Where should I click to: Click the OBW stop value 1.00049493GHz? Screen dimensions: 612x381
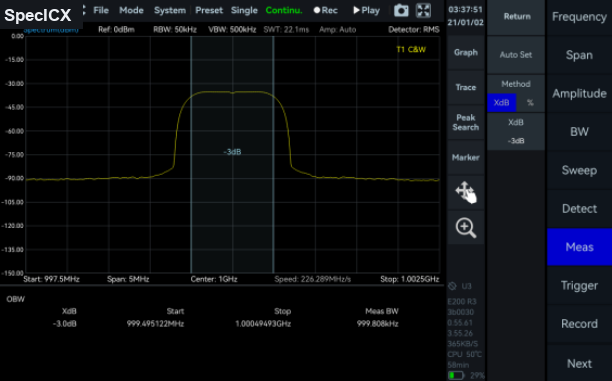[x=263, y=324]
